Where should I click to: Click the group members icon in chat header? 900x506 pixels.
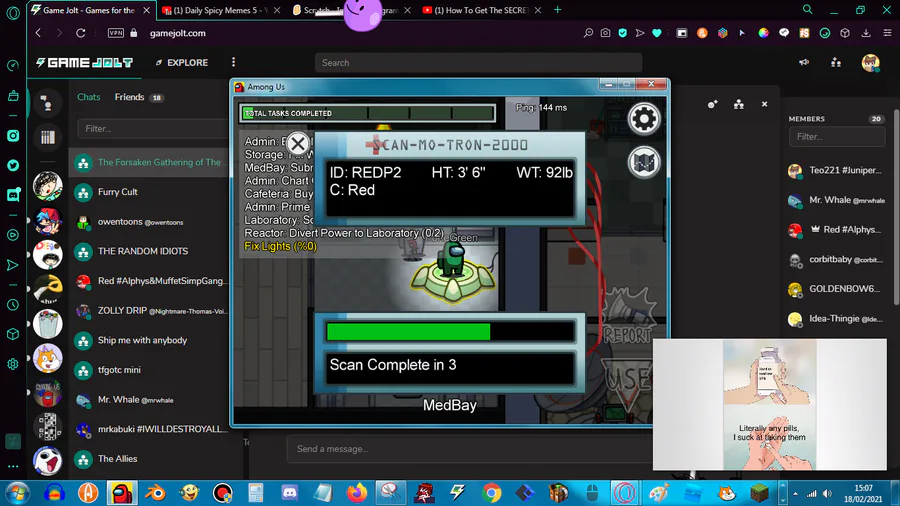click(739, 104)
